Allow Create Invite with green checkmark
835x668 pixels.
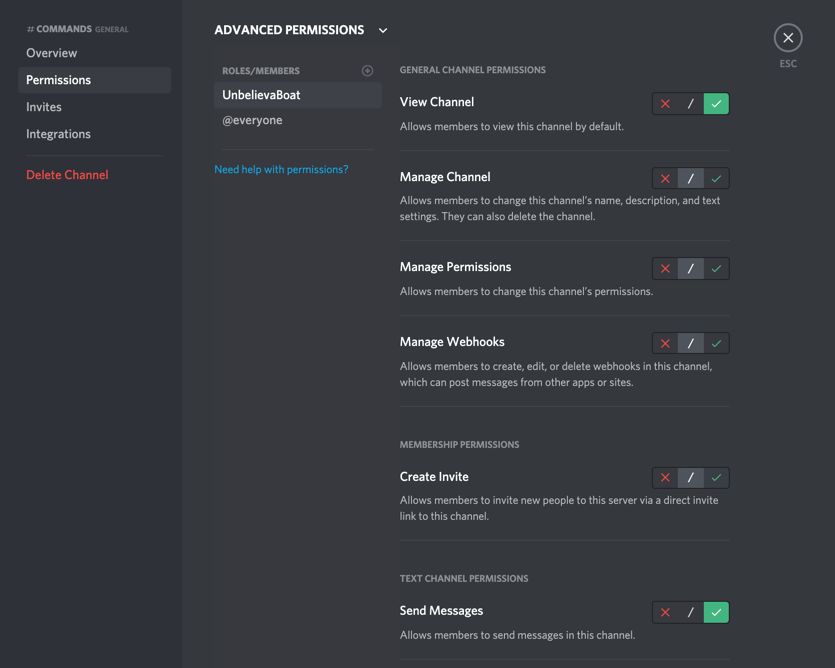[716, 478]
